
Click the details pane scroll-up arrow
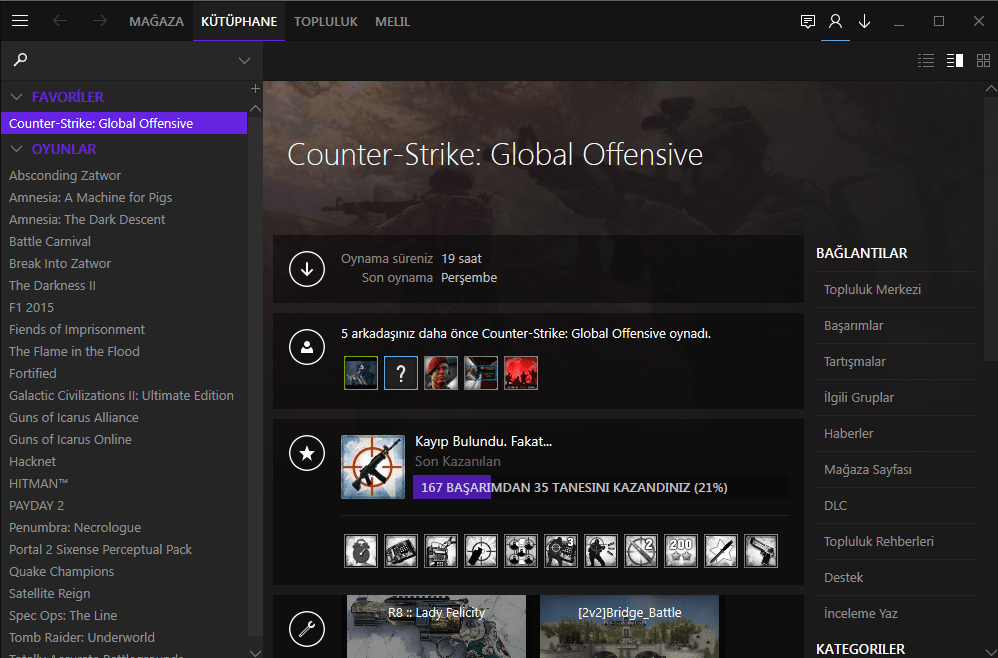coord(991,89)
